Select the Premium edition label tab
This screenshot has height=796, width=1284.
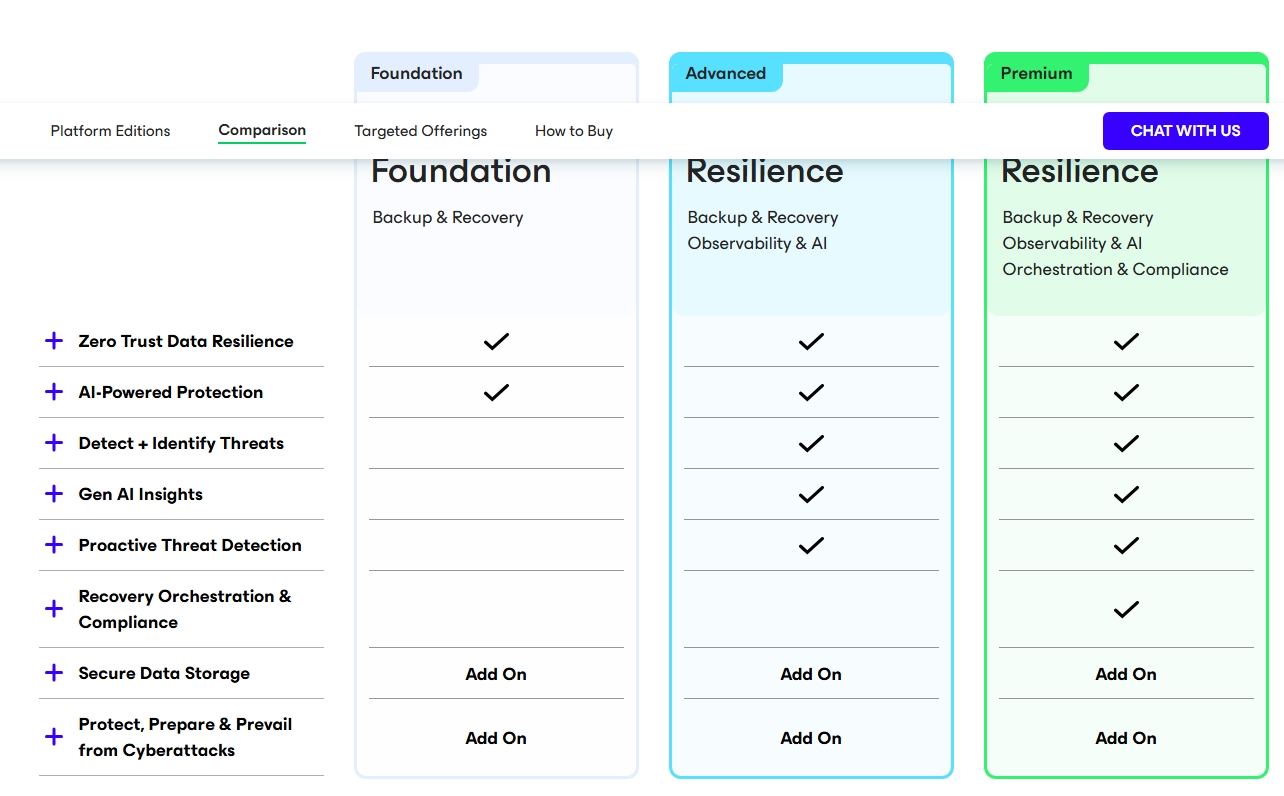tap(1037, 73)
